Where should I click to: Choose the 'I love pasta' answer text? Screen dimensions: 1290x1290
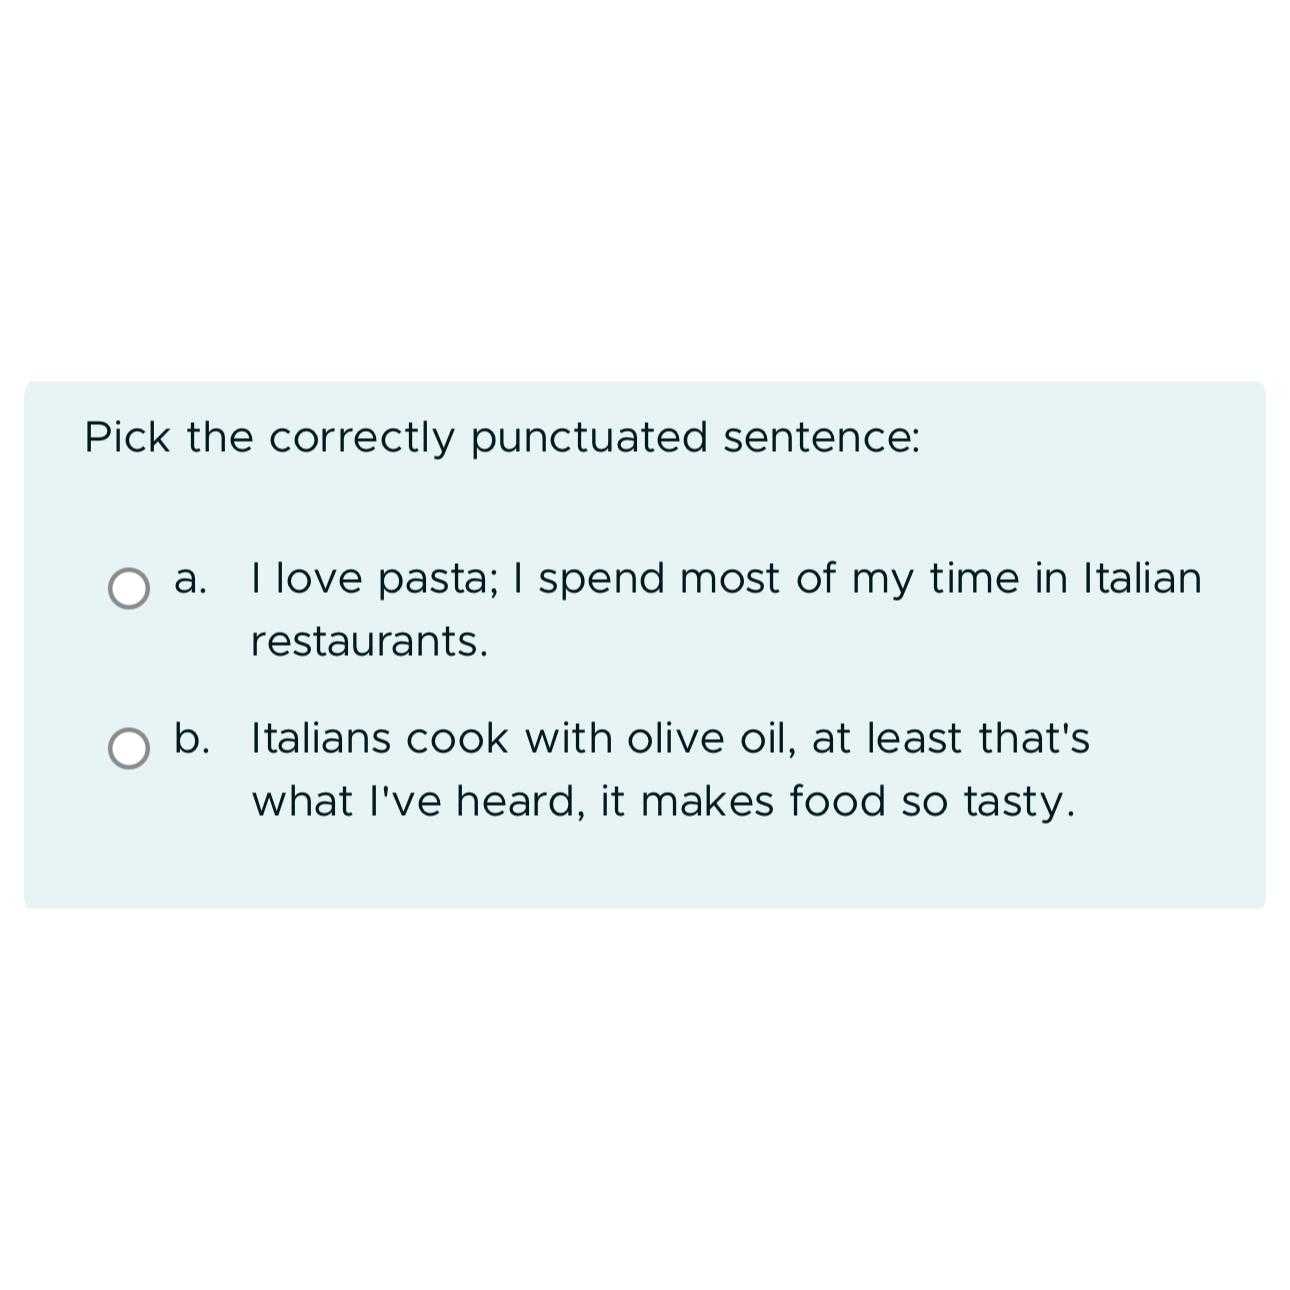726,609
